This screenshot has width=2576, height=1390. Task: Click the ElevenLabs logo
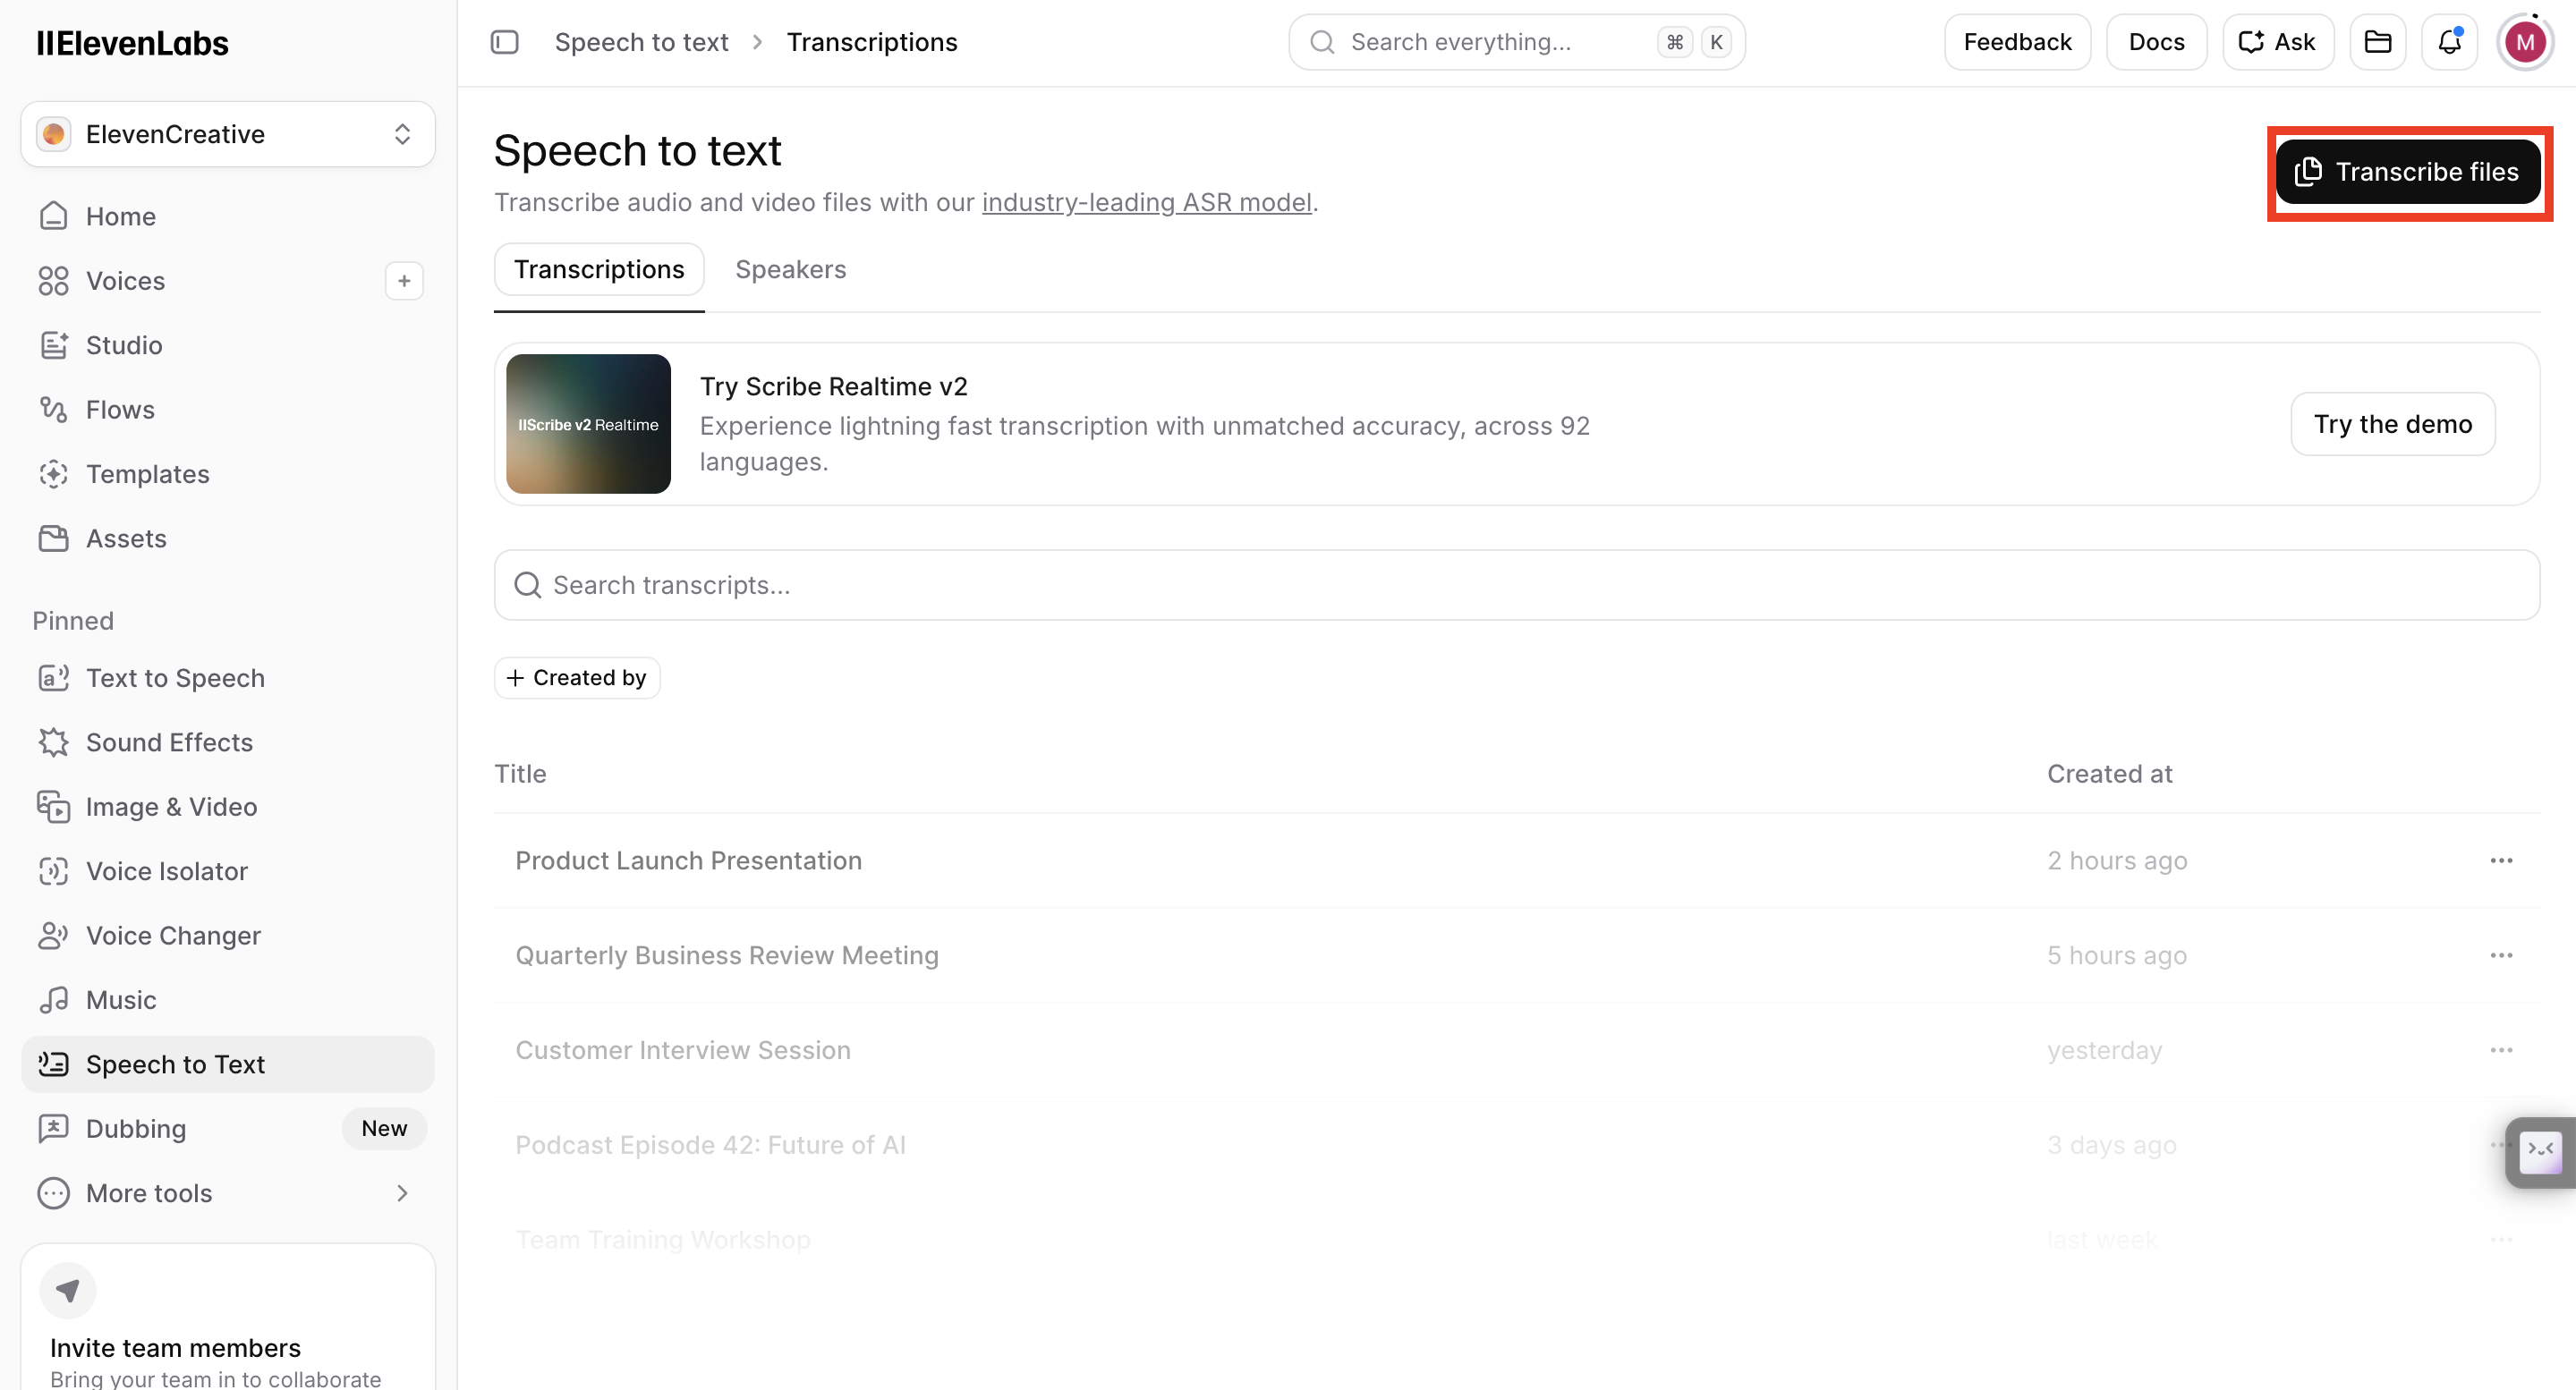point(132,43)
